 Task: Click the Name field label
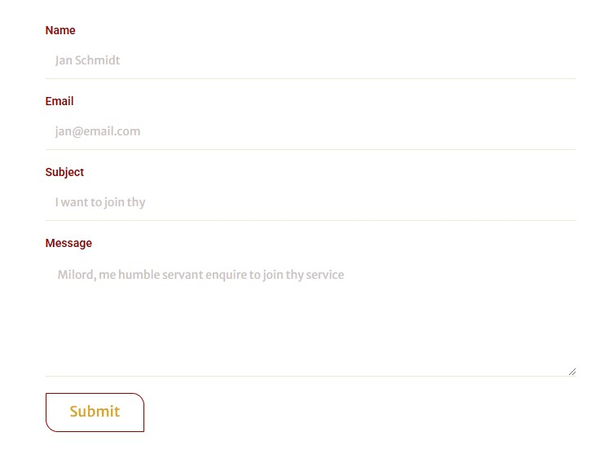click(60, 30)
